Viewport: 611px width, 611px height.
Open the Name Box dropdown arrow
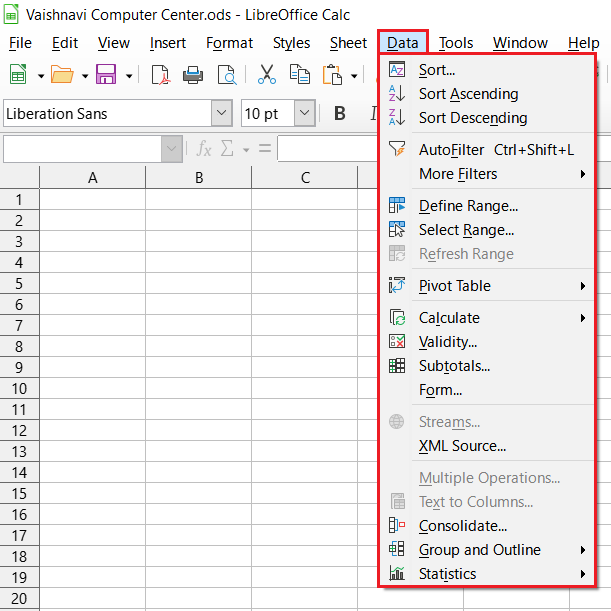pyautogui.click(x=171, y=148)
